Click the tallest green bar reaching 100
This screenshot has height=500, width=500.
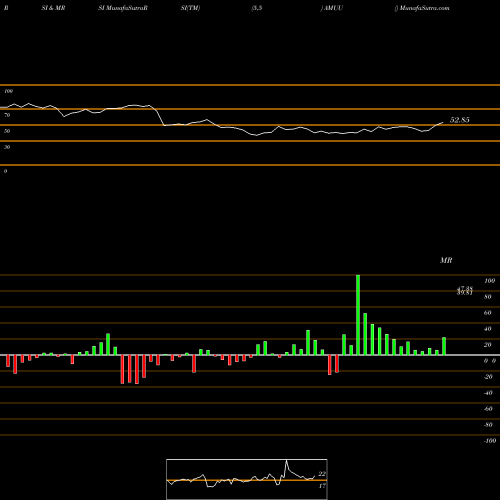click(358, 315)
